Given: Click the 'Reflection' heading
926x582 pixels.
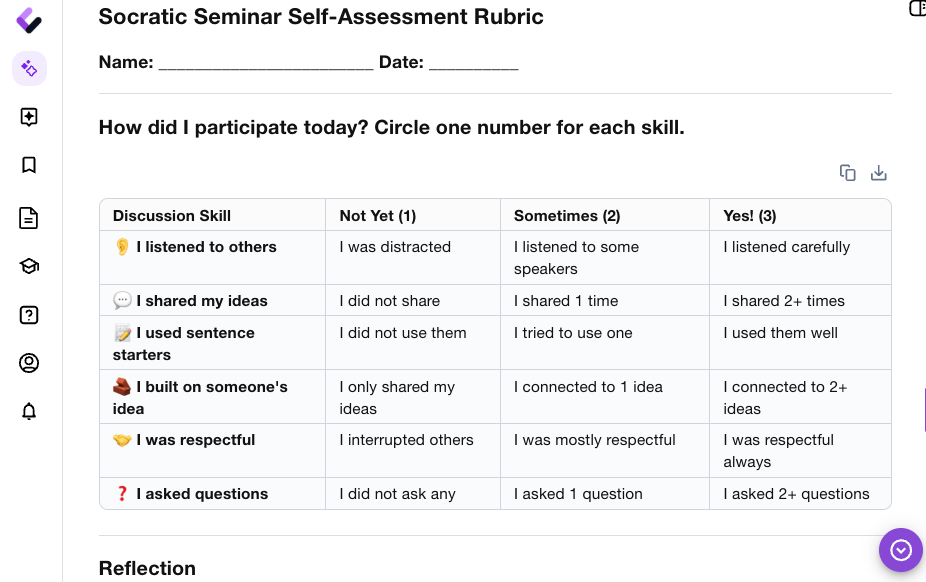Looking at the screenshot, I should click(147, 568).
